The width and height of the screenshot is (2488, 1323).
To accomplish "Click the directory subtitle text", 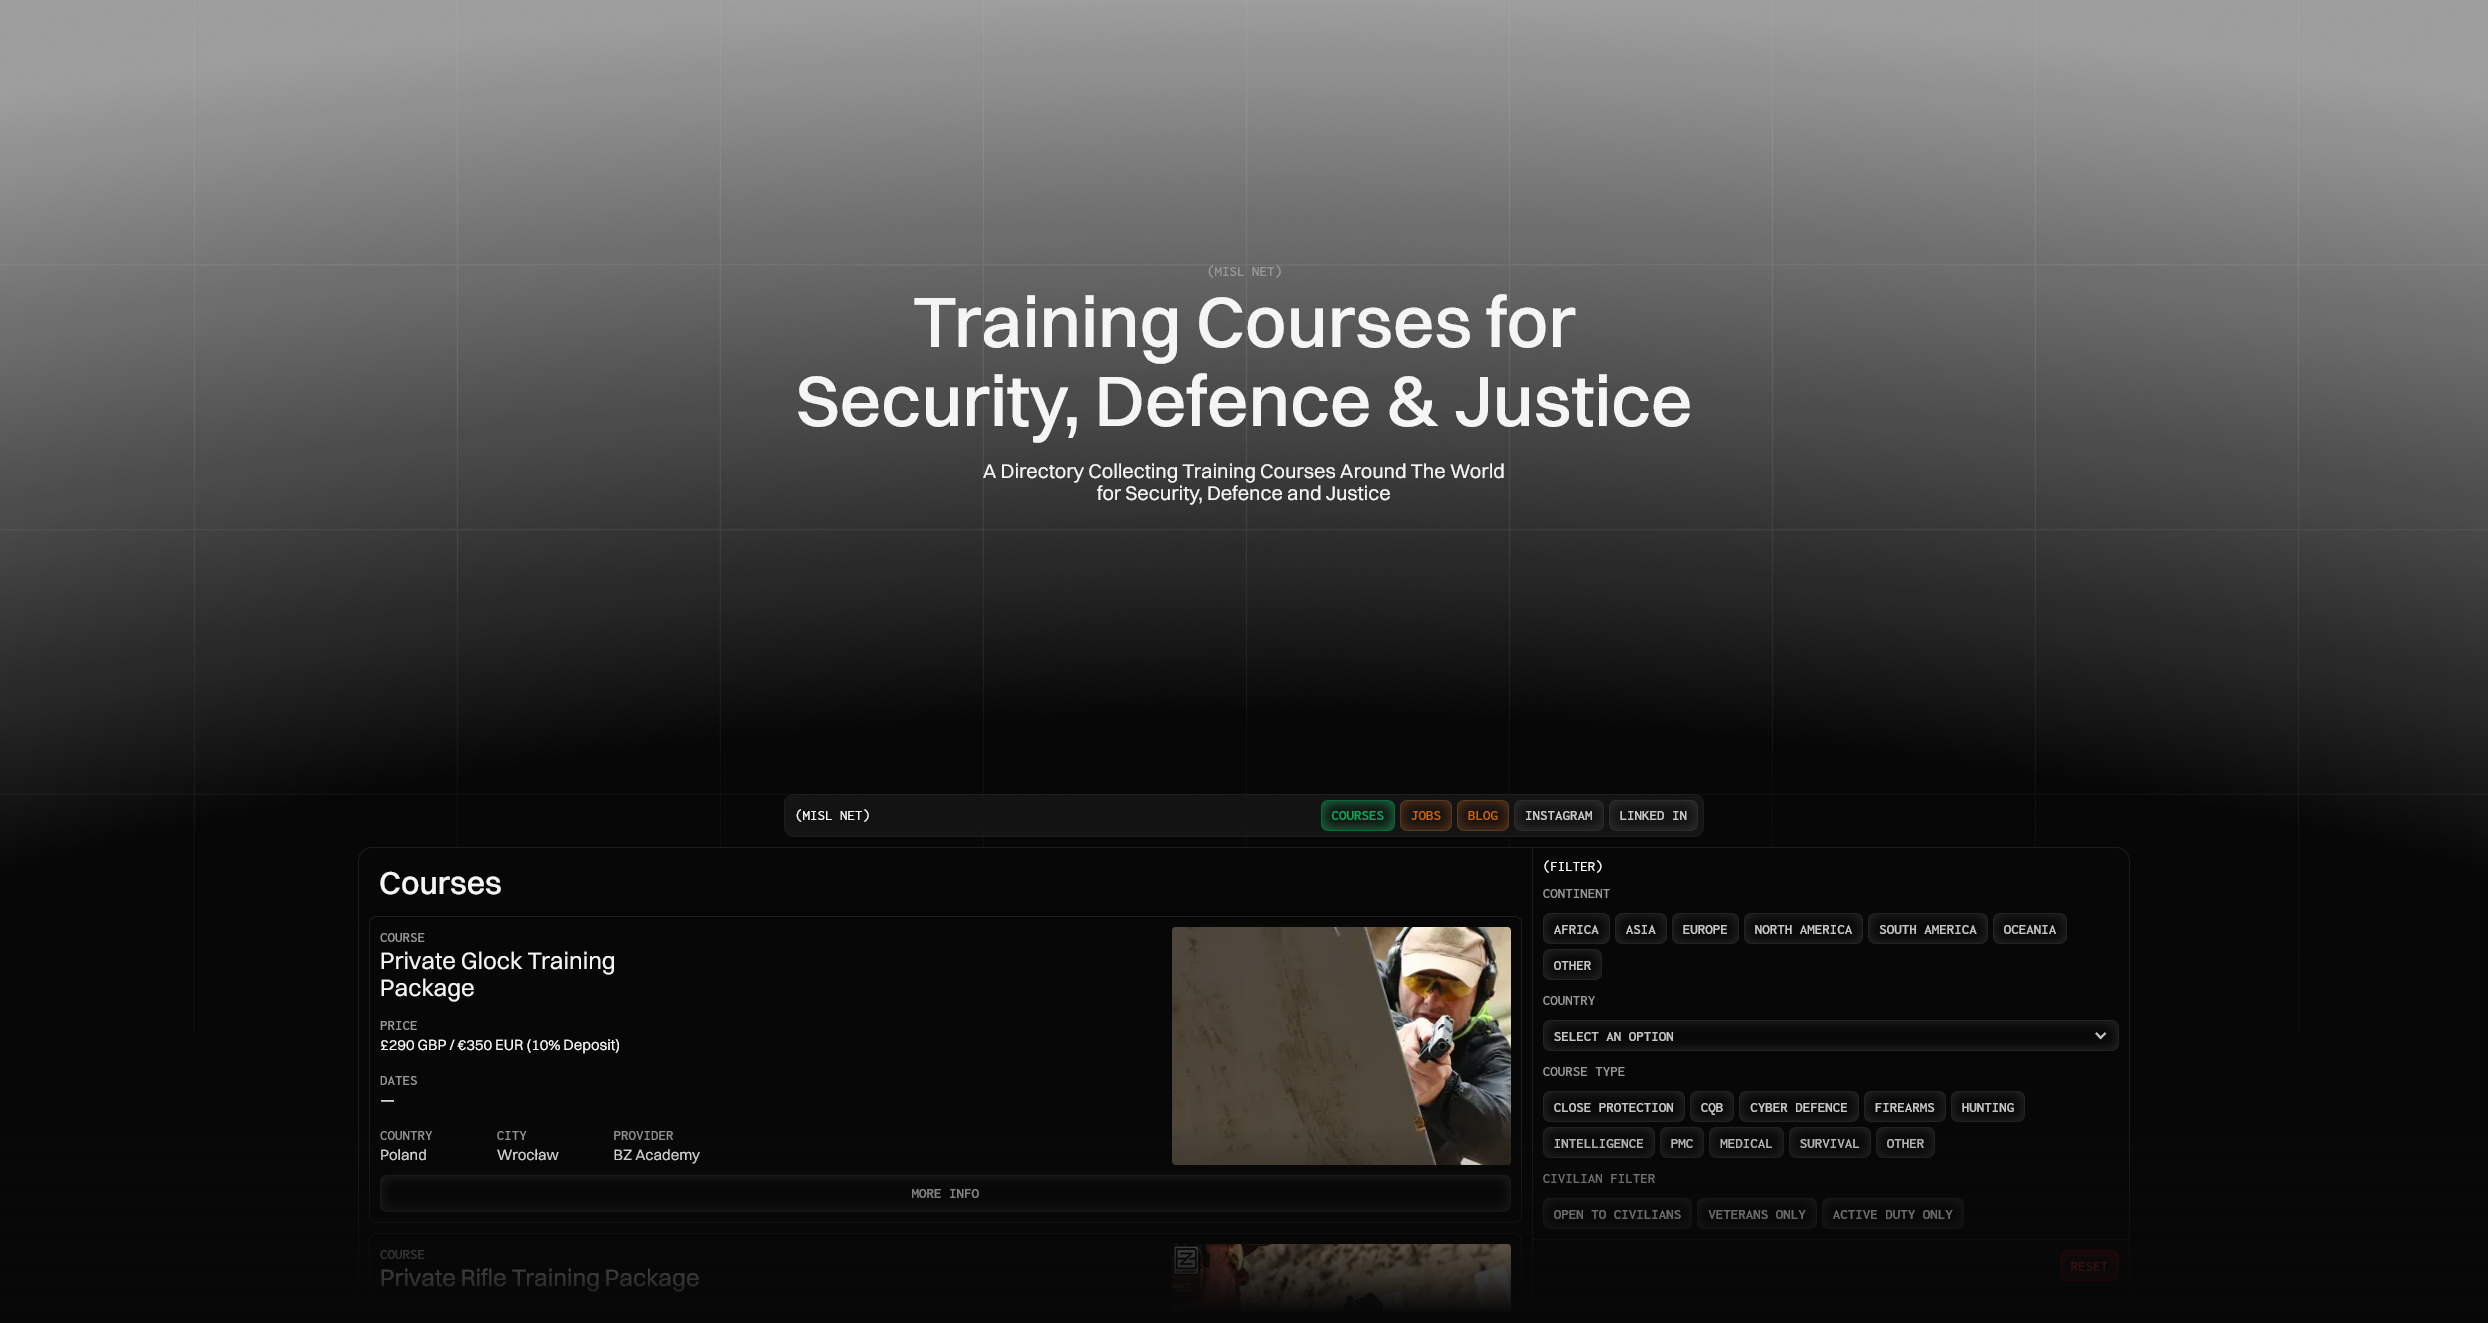I will tap(1243, 482).
